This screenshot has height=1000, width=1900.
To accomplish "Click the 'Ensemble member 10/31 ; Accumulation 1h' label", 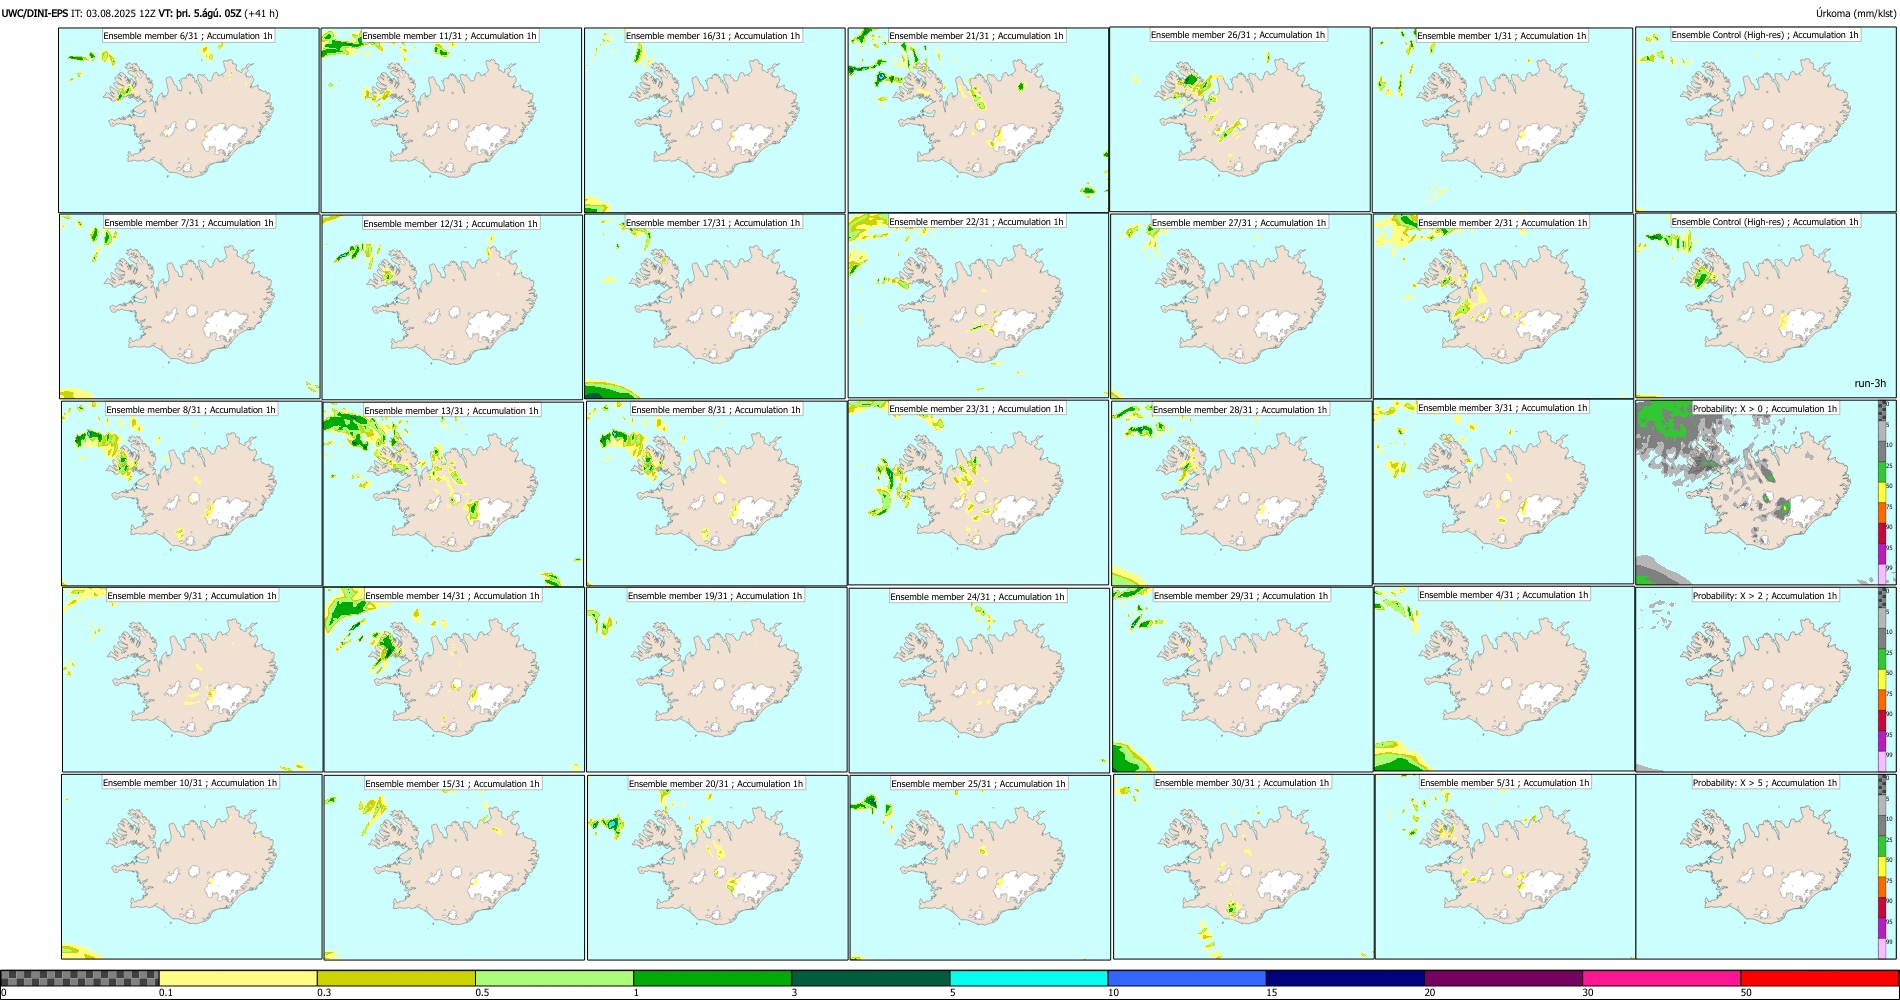I will point(190,783).
